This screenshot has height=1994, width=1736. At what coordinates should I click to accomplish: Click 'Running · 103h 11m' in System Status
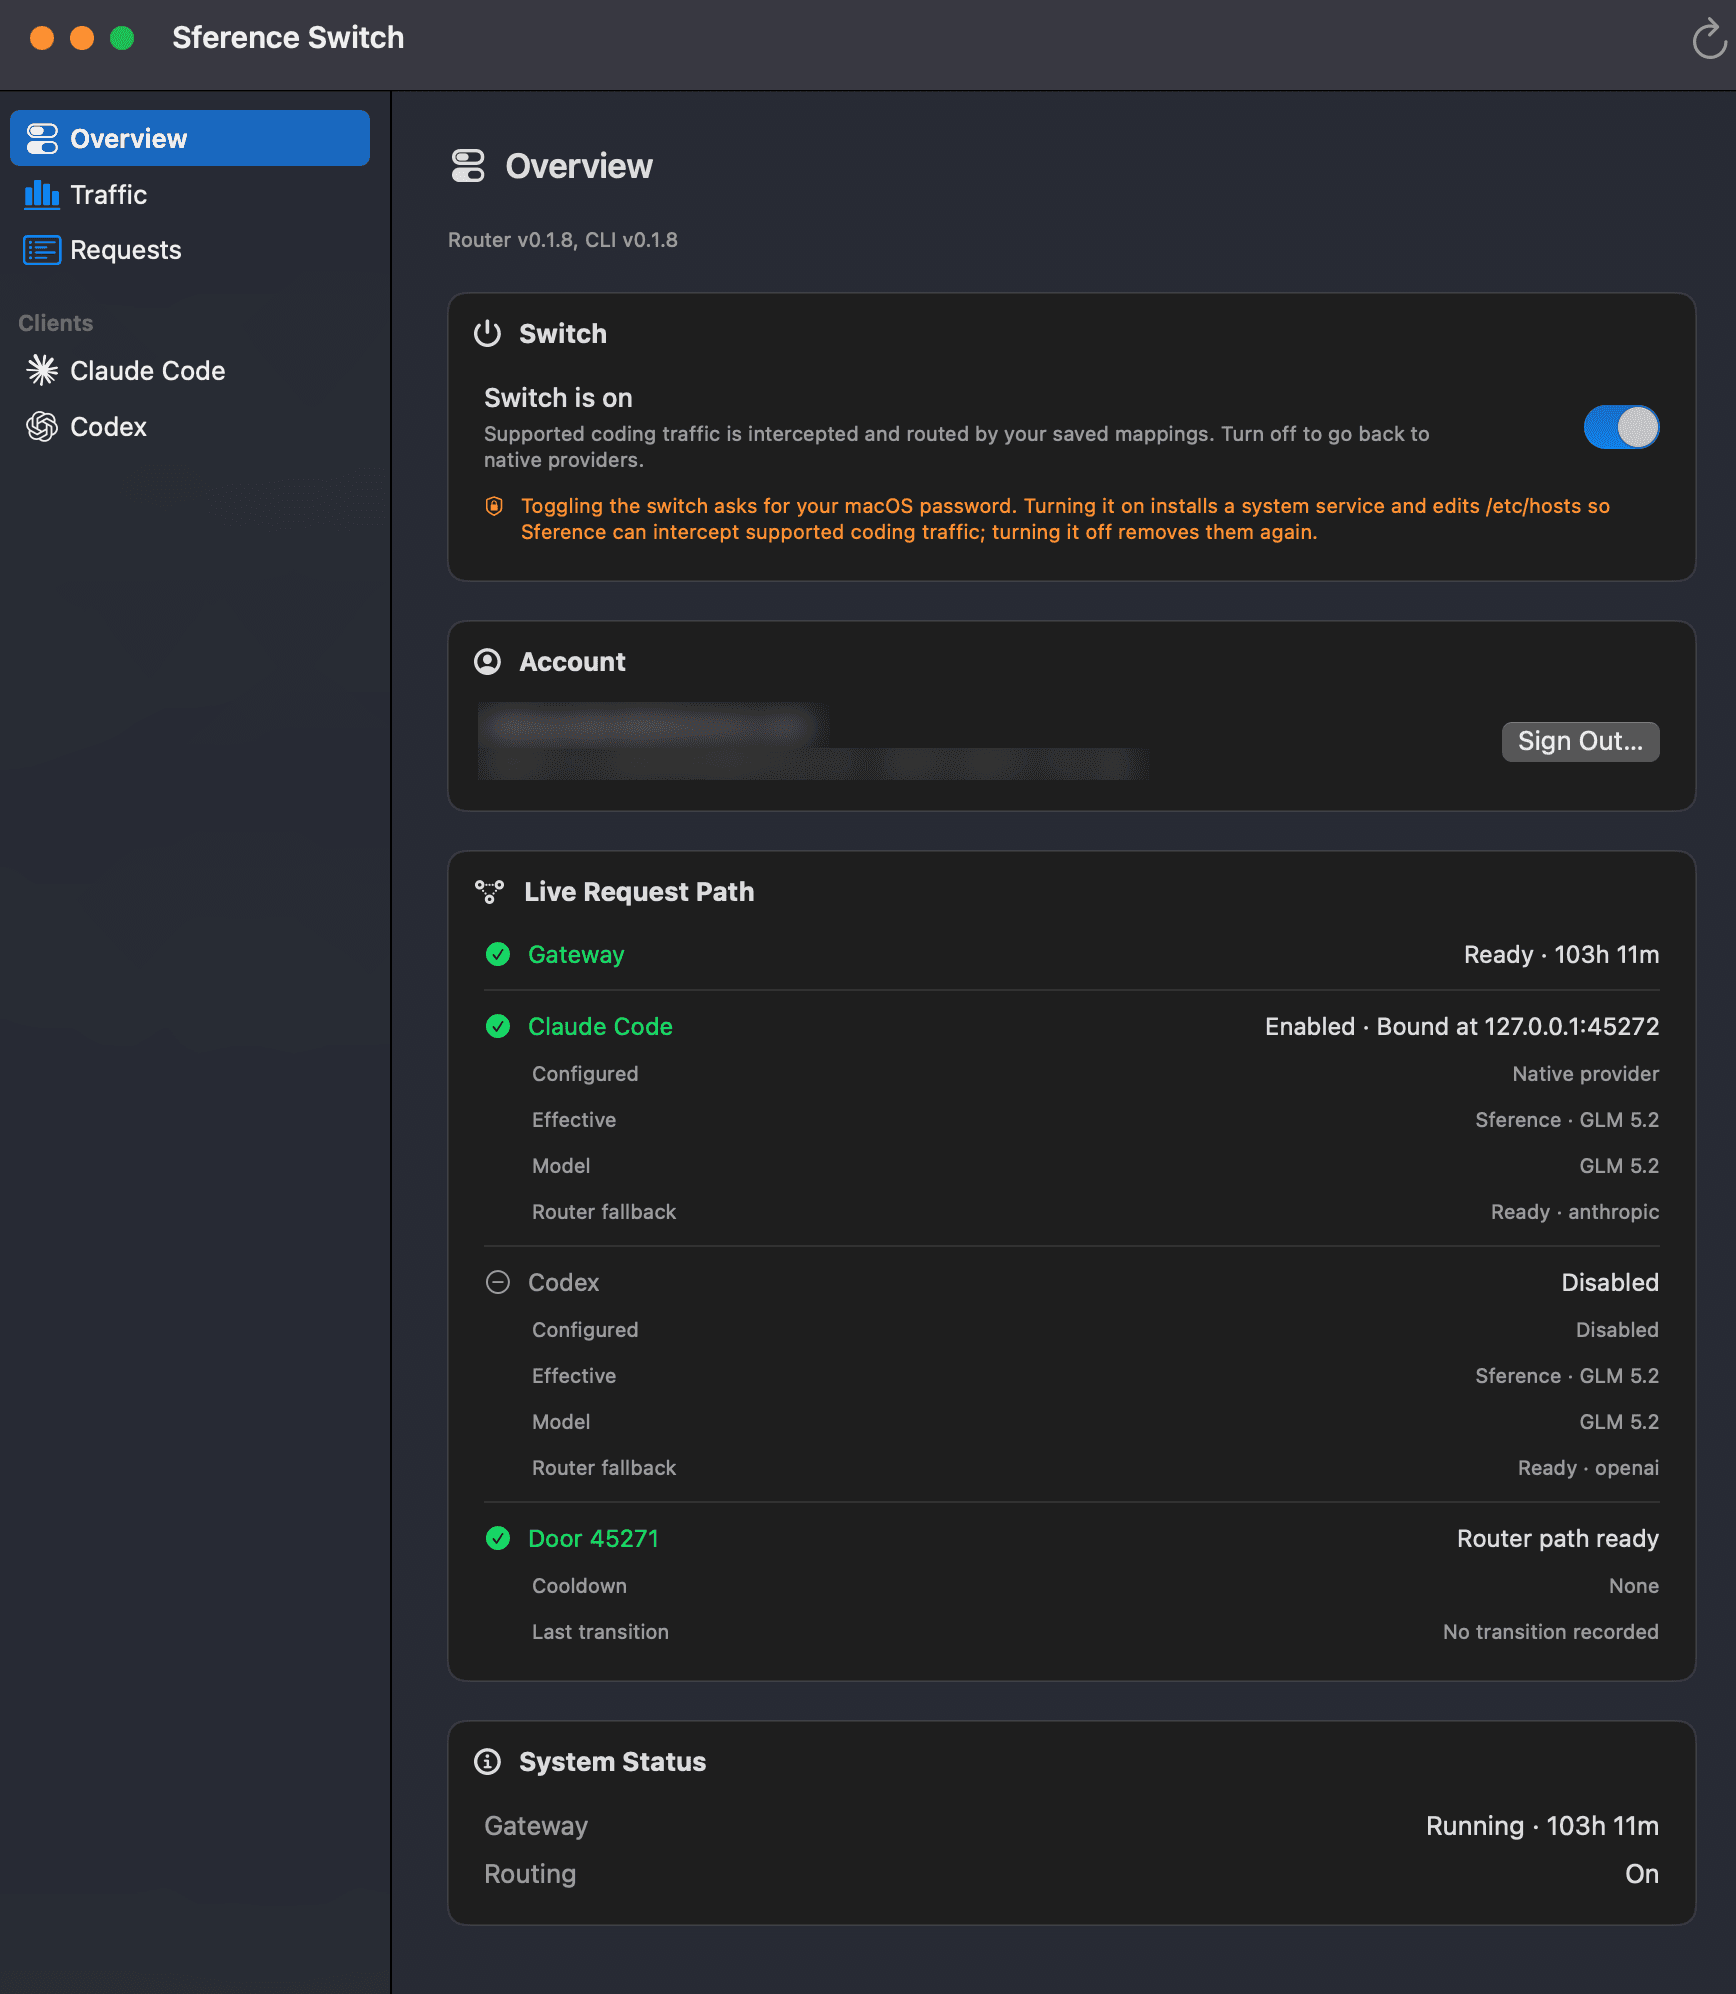coord(1543,1826)
